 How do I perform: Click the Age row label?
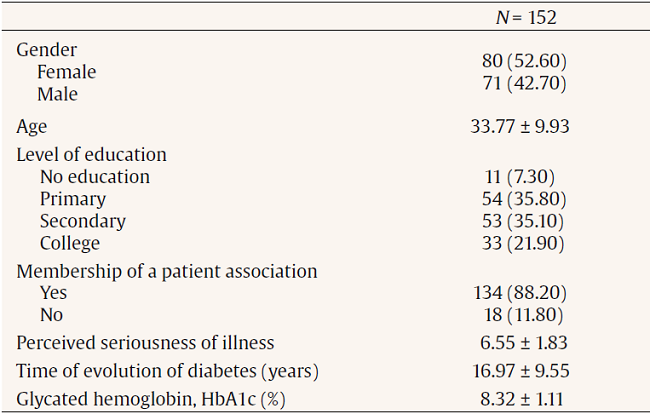(32, 126)
